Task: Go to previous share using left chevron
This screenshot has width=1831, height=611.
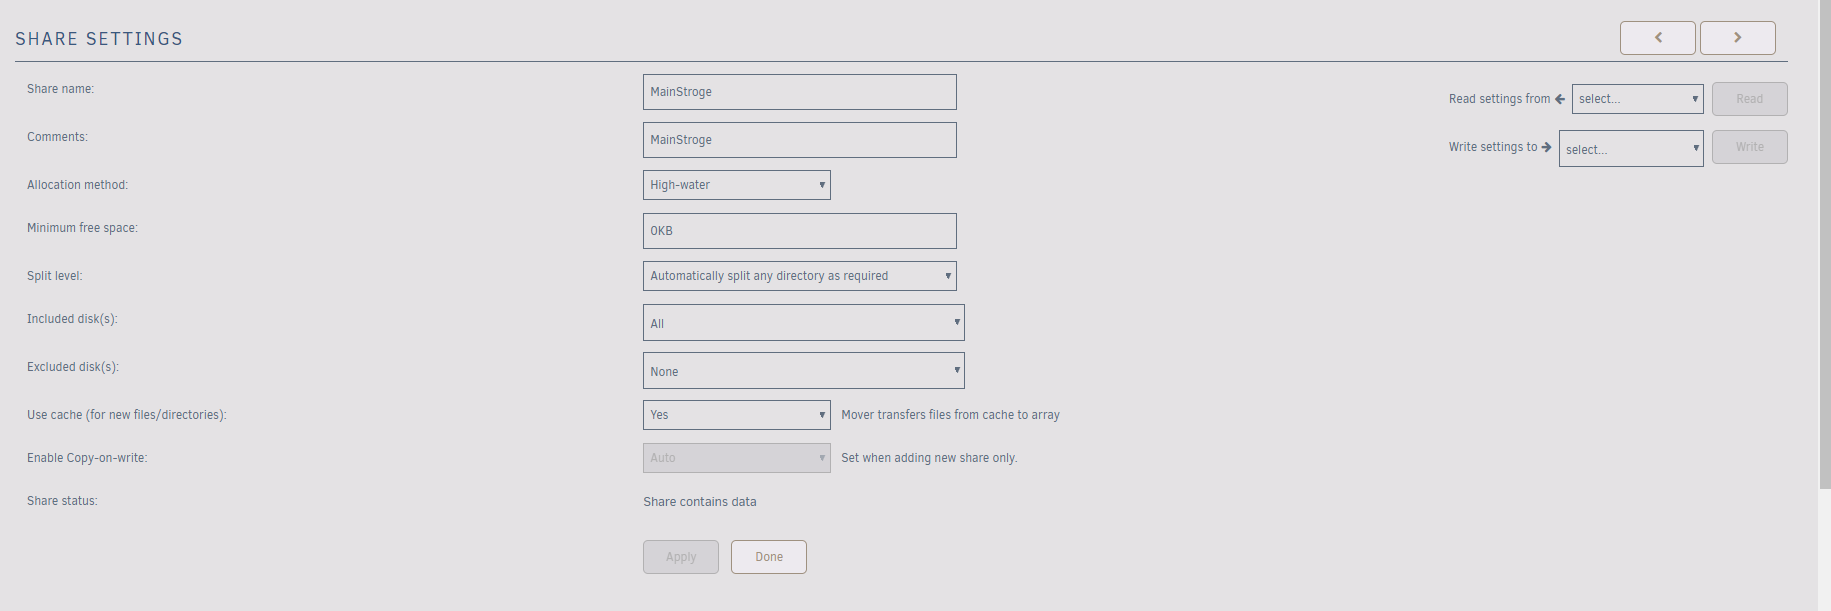Action: click(1657, 38)
